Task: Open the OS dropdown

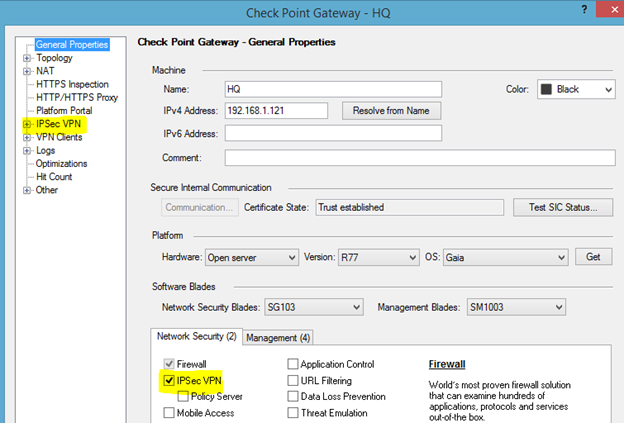Action: [x=505, y=257]
